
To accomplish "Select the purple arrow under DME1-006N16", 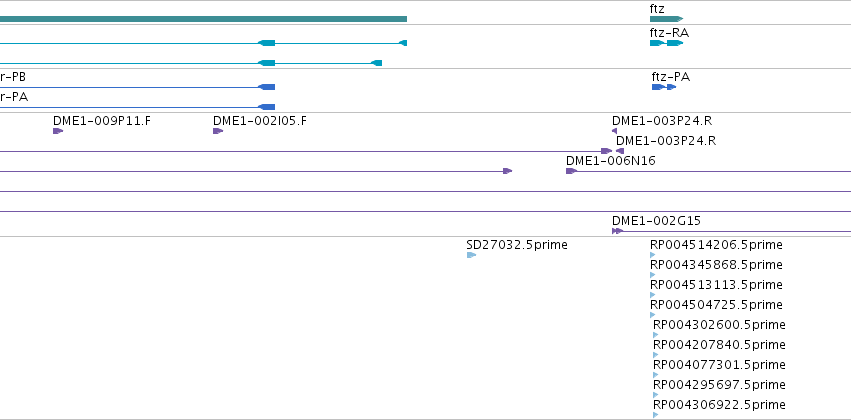I will point(571,171).
